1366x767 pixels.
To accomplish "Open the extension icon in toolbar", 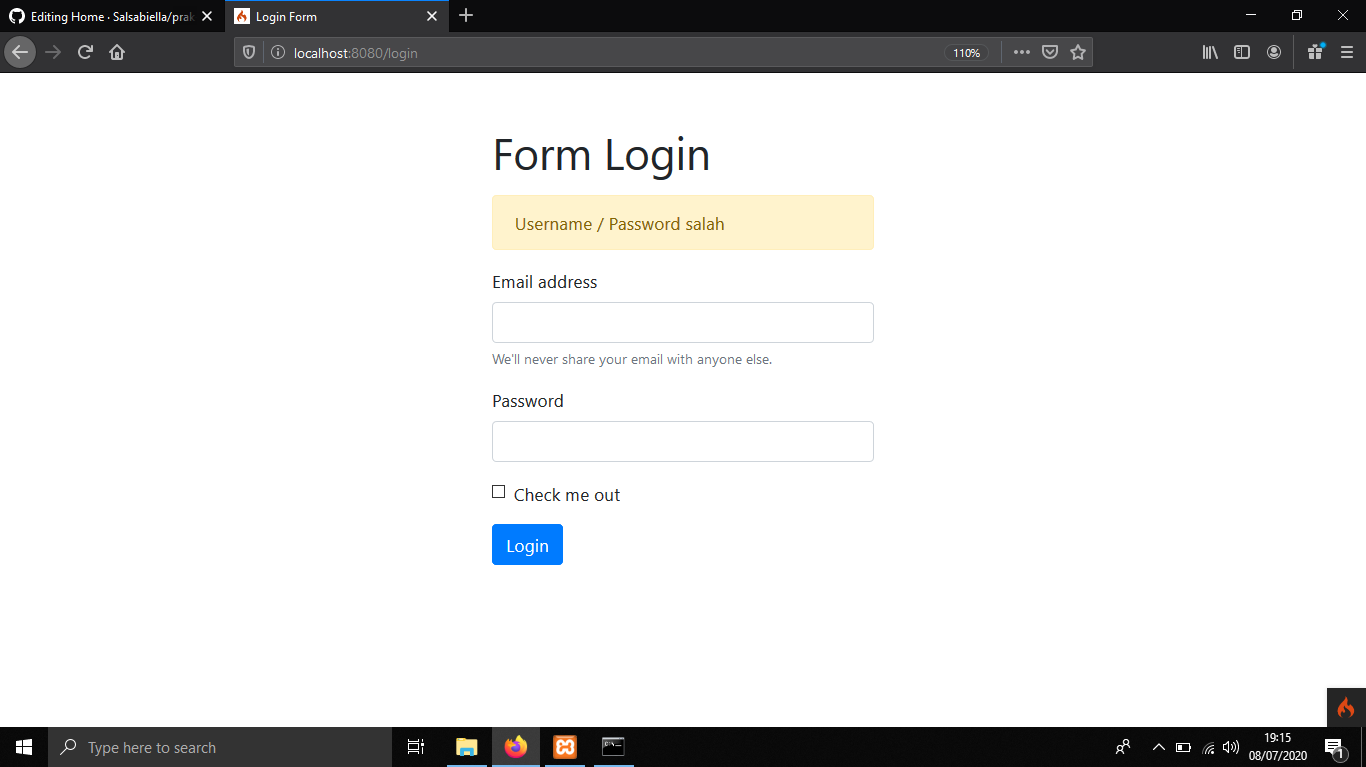I will (x=1315, y=52).
